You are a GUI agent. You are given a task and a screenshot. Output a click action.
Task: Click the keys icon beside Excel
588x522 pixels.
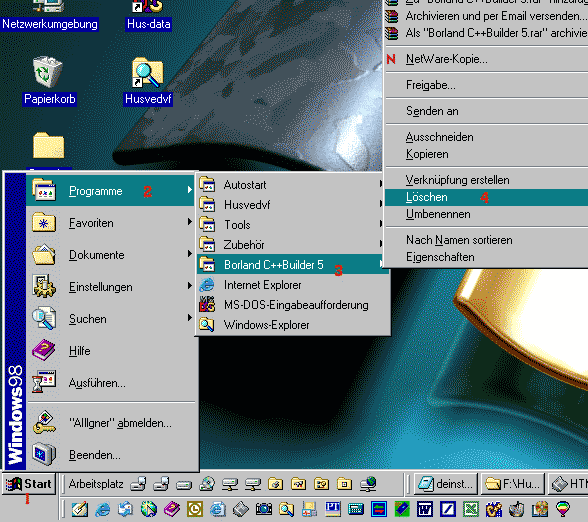[x=494, y=509]
